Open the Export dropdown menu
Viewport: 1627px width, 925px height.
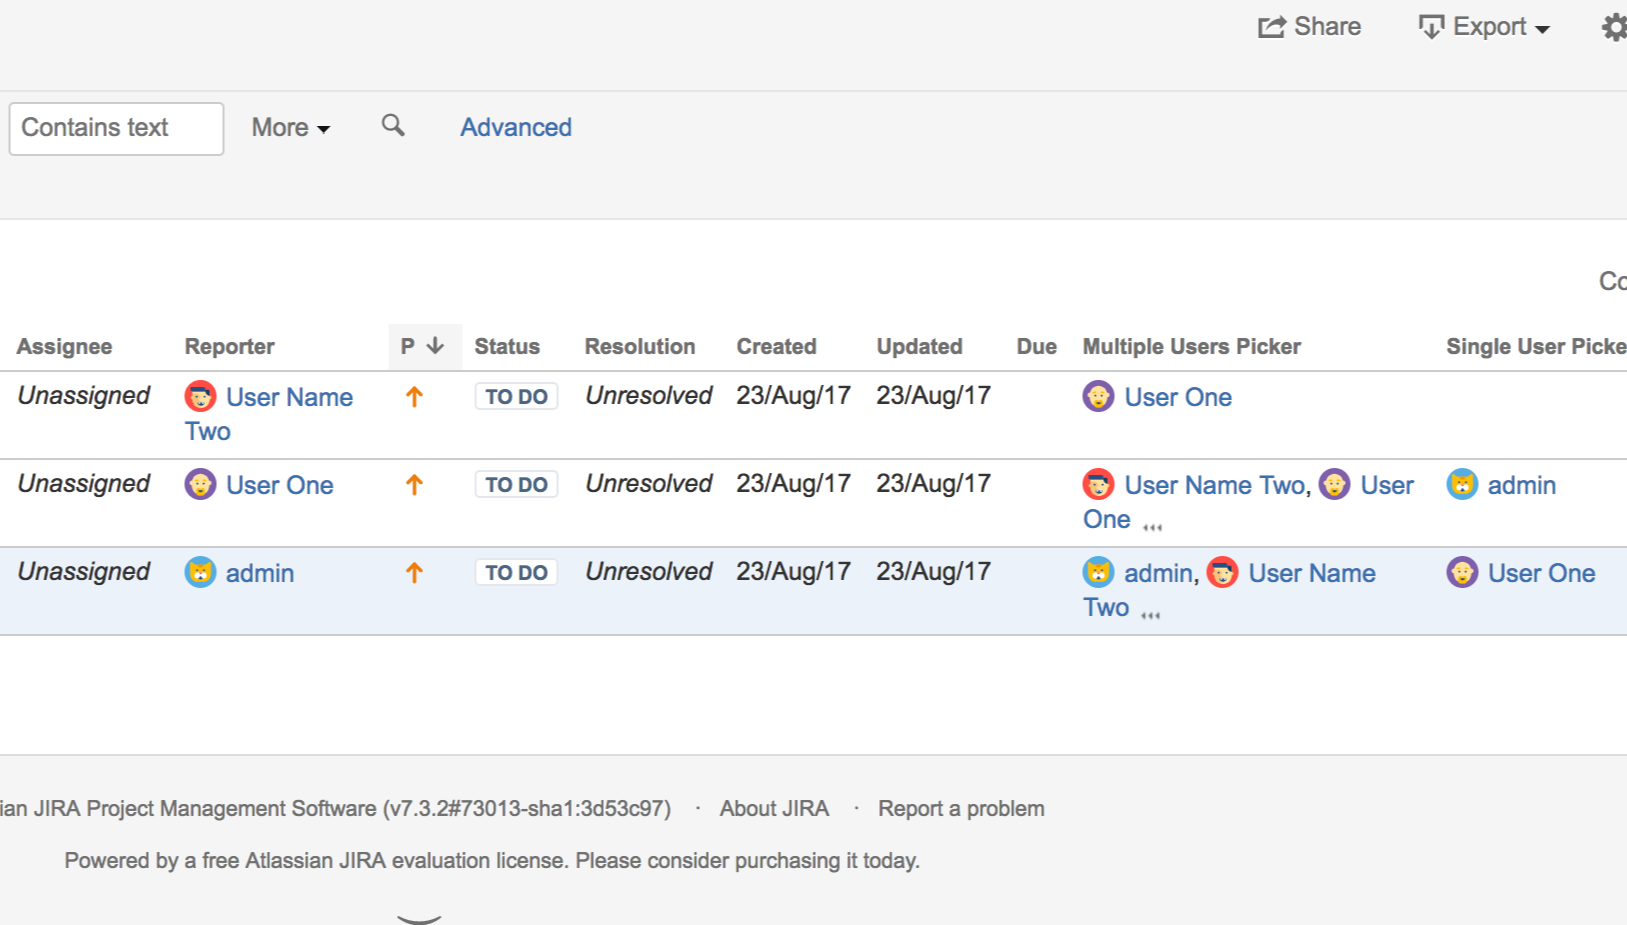(1485, 27)
